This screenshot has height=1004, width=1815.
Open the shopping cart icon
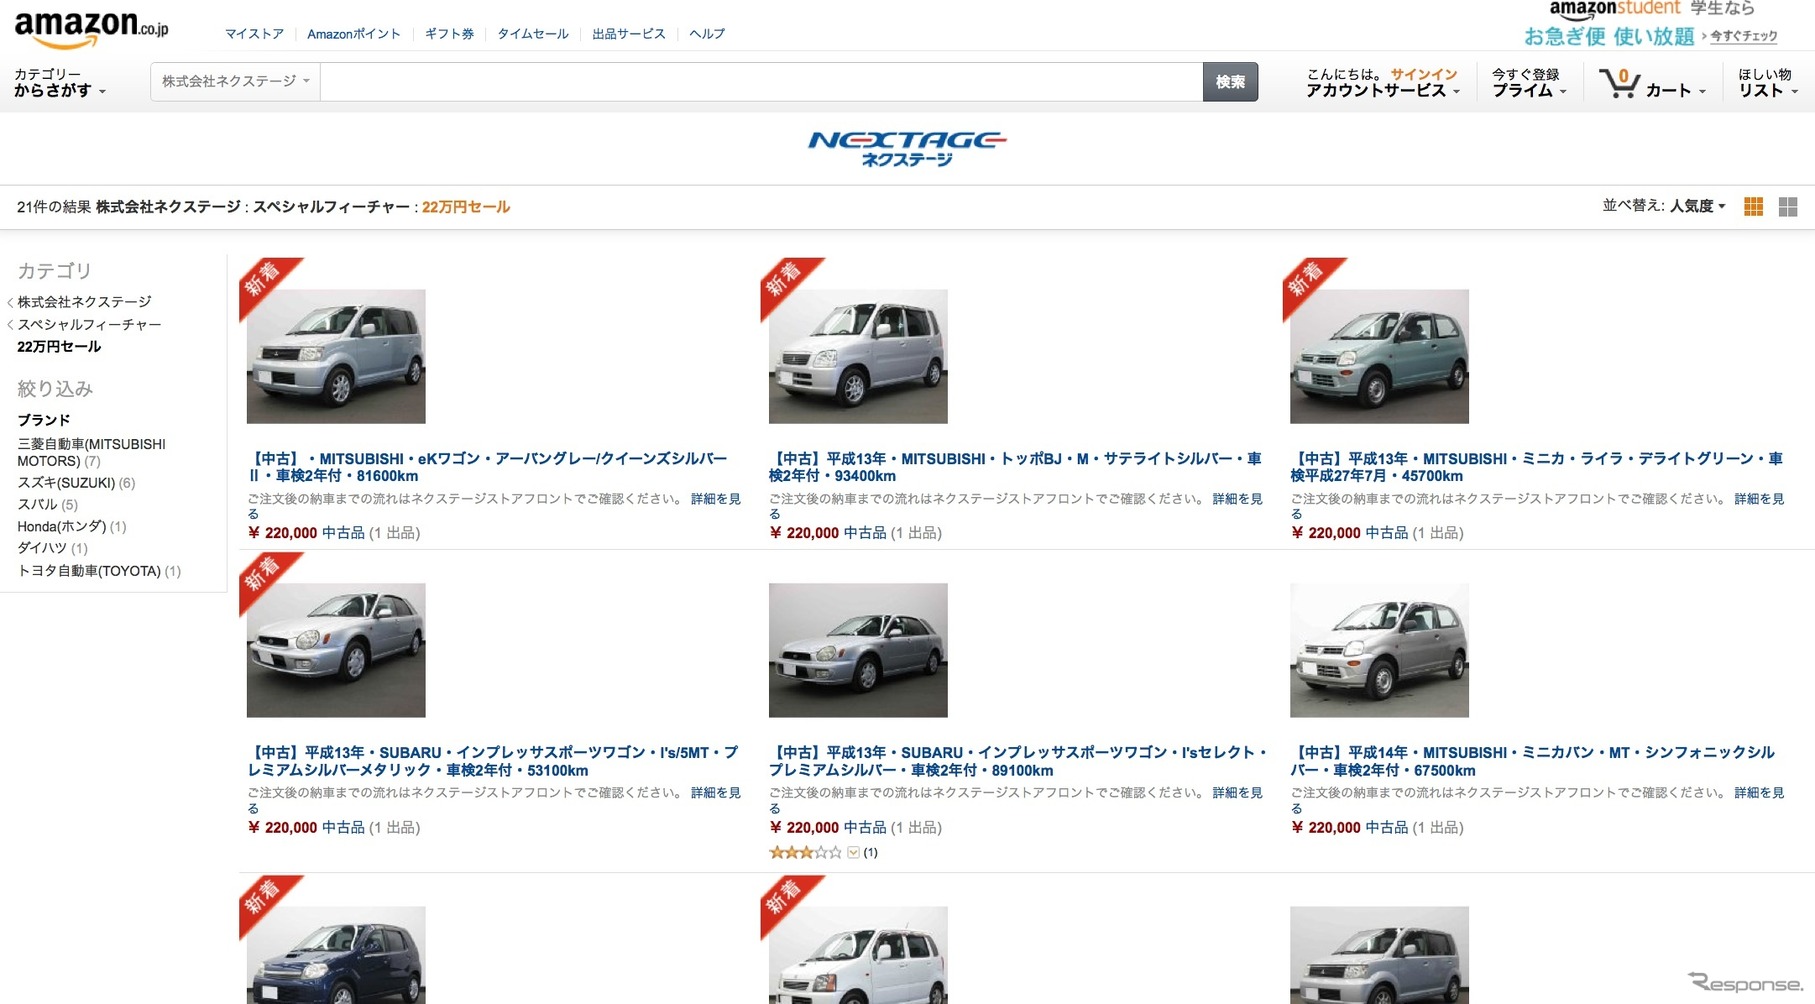[1618, 83]
